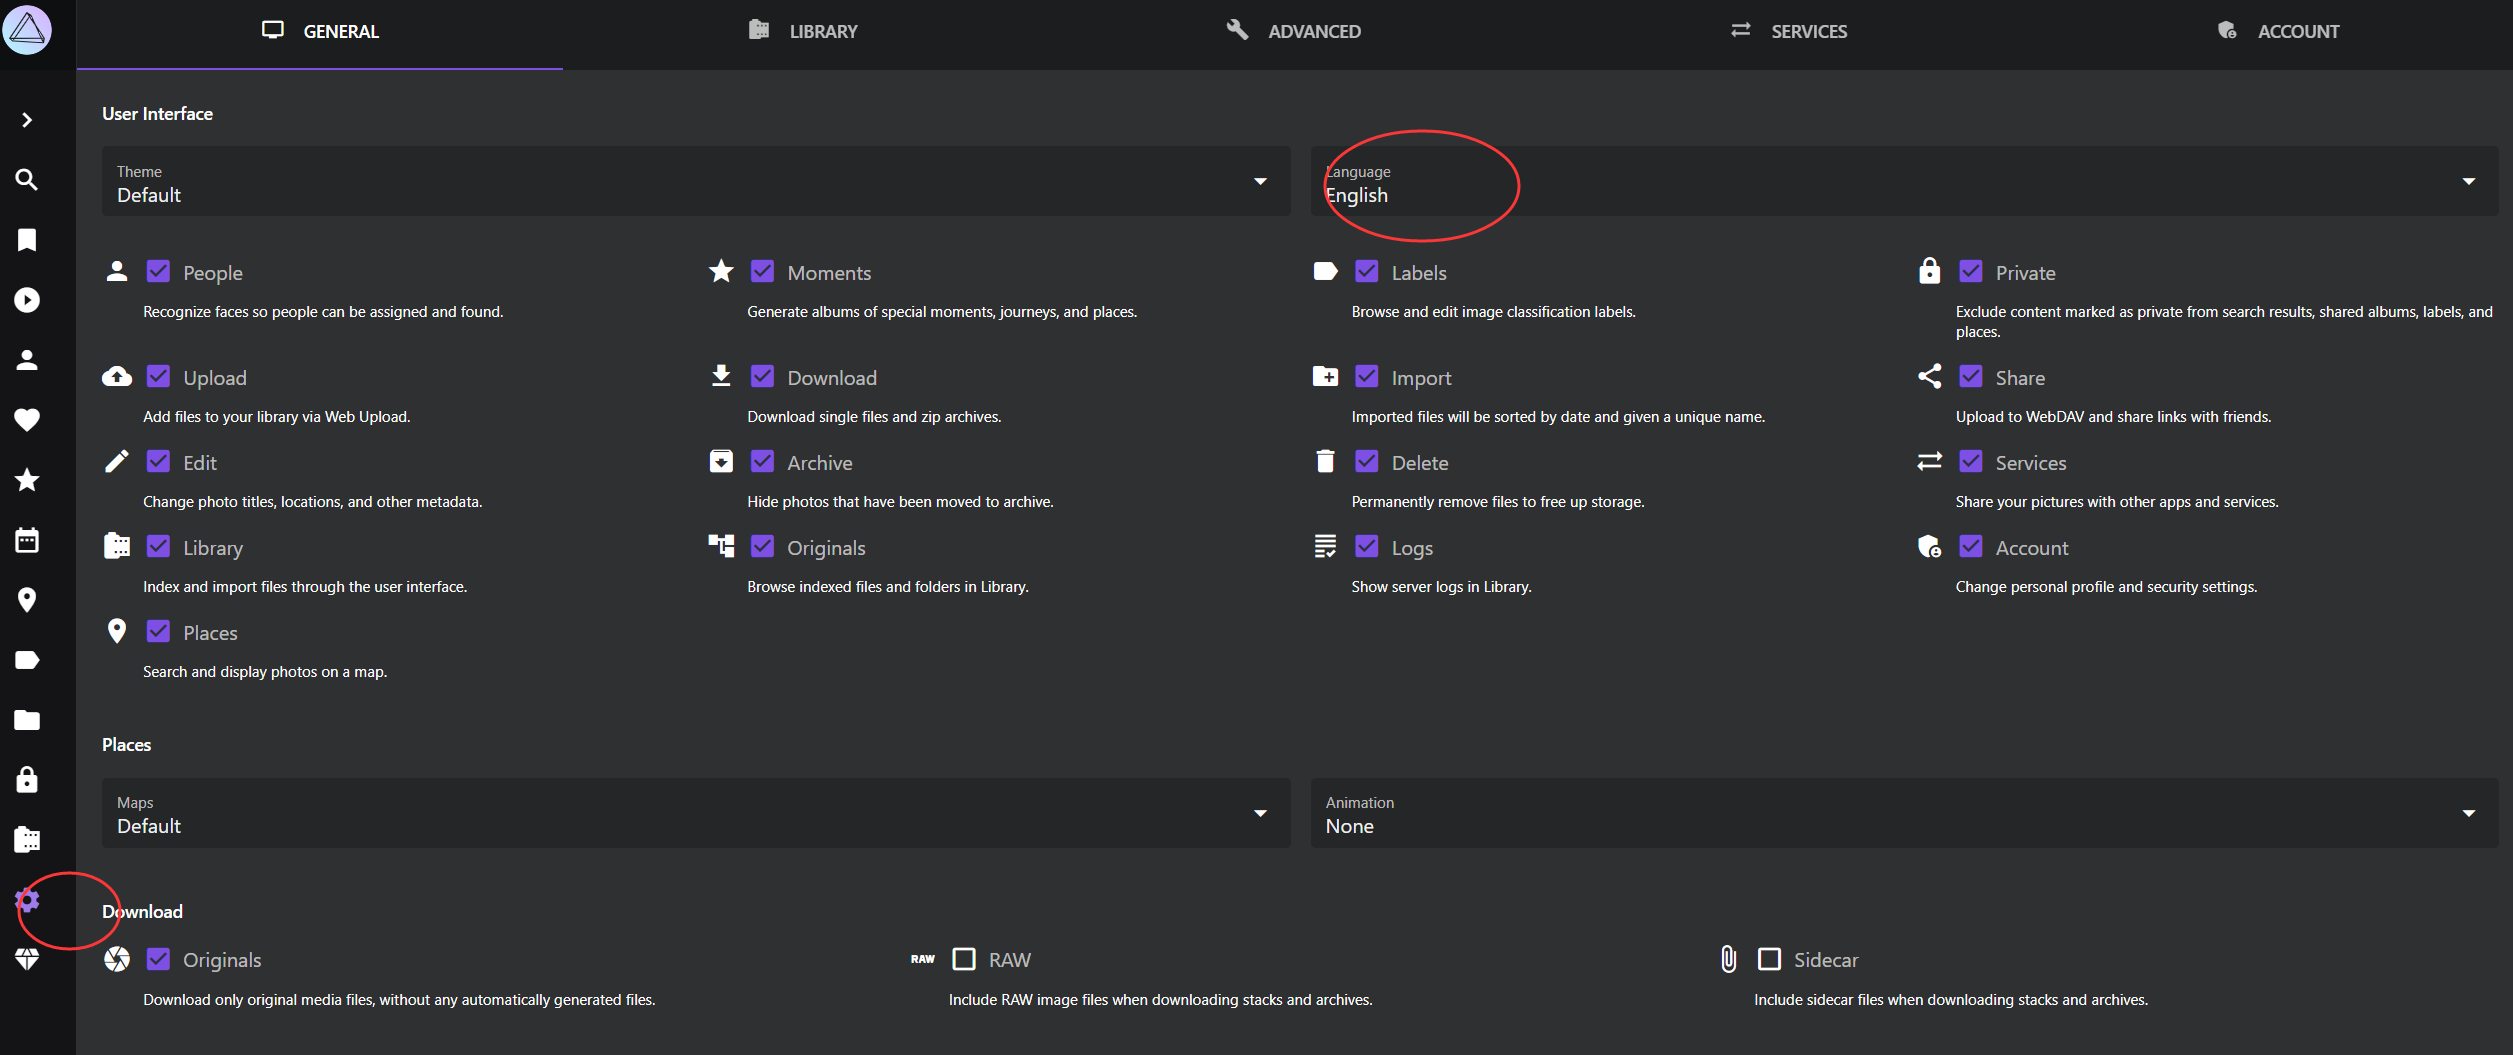Enable RAW download checkbox
Image resolution: width=2513 pixels, height=1055 pixels.
(x=964, y=959)
